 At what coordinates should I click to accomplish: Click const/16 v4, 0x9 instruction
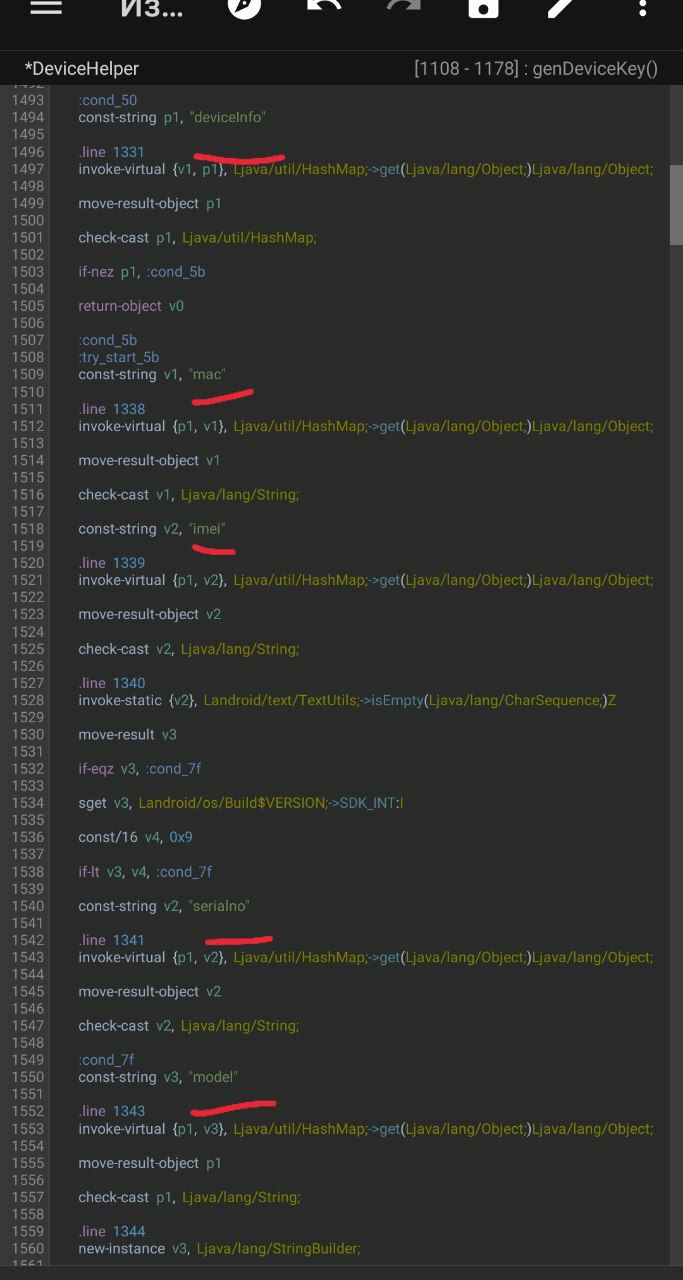pos(135,837)
